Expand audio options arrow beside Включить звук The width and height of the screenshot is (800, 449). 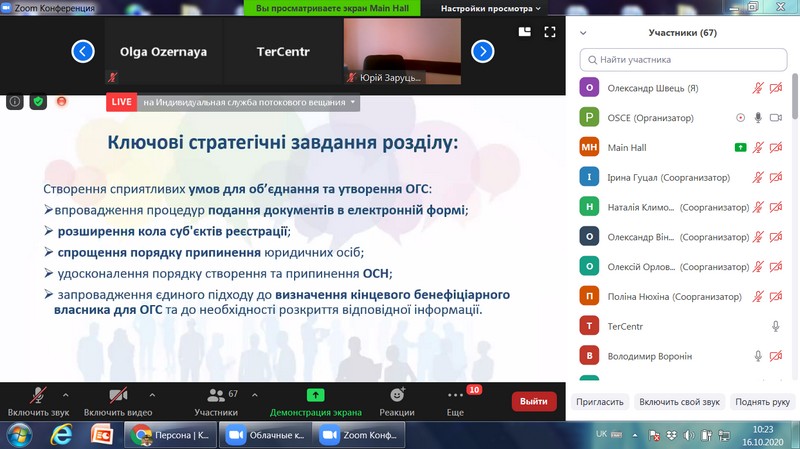tap(66, 395)
